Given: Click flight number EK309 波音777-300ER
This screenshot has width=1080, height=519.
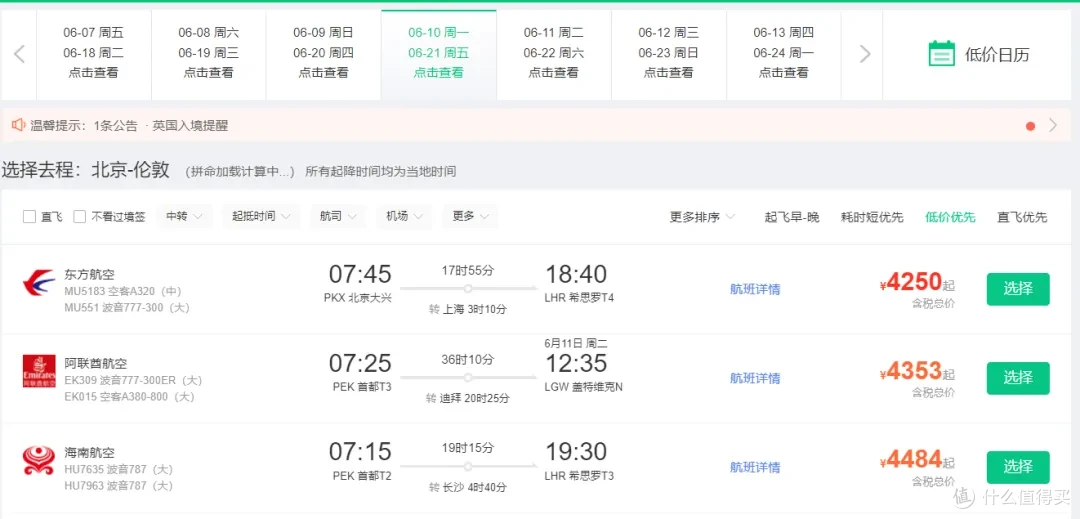Looking at the screenshot, I should click(x=133, y=380).
